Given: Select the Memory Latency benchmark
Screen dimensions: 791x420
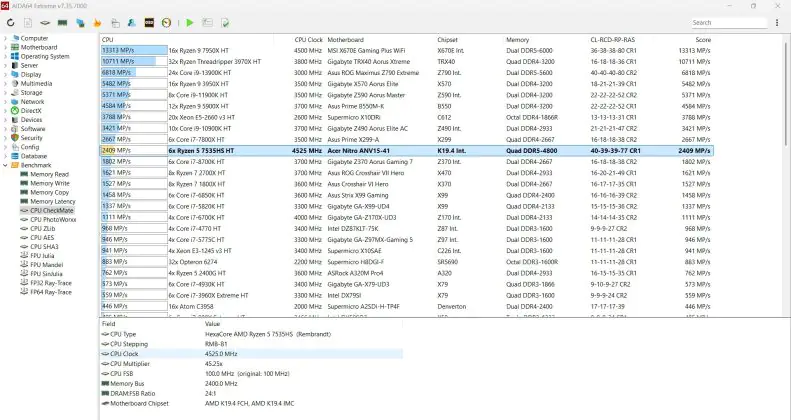Looking at the screenshot, I should pos(52,201).
